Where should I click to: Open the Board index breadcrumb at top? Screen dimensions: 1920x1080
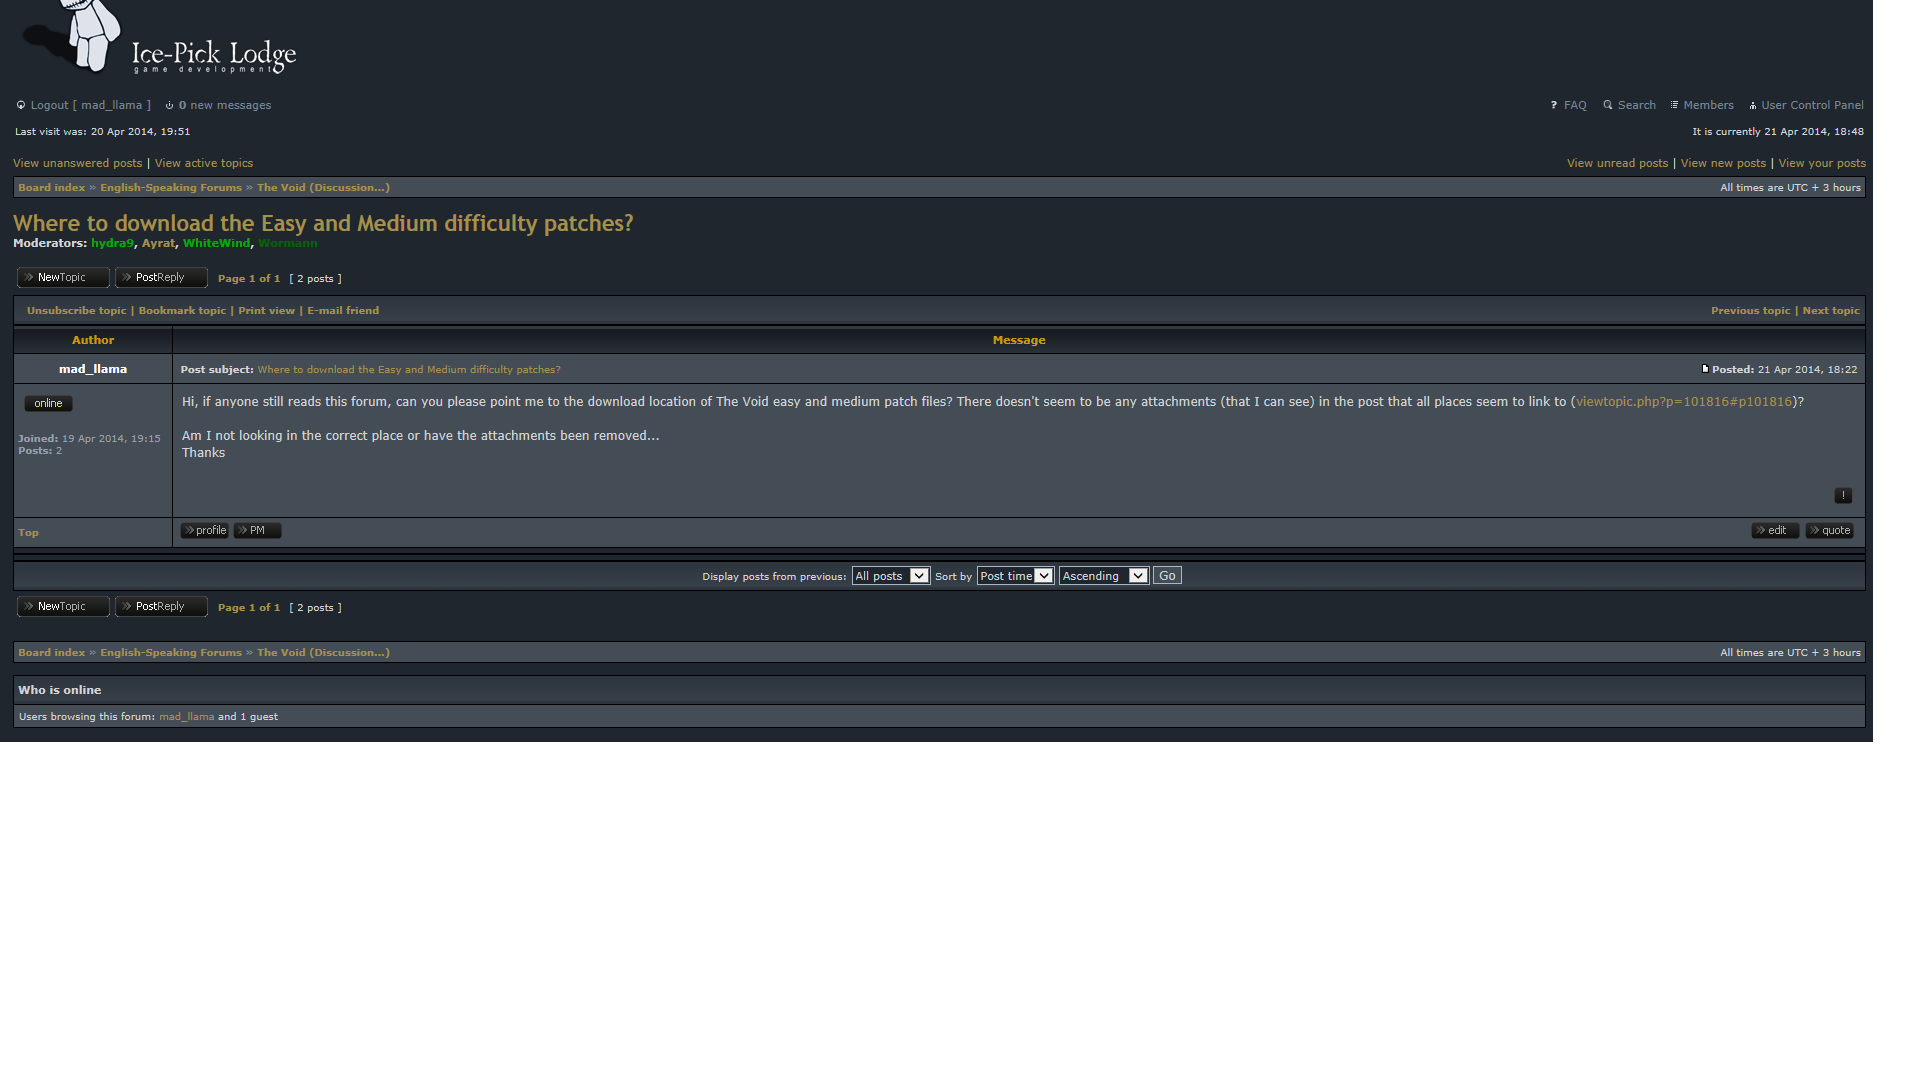tap(51, 188)
